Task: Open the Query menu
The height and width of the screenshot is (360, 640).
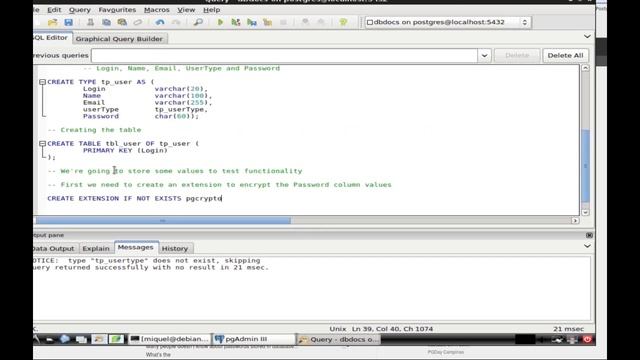Action: (80, 10)
